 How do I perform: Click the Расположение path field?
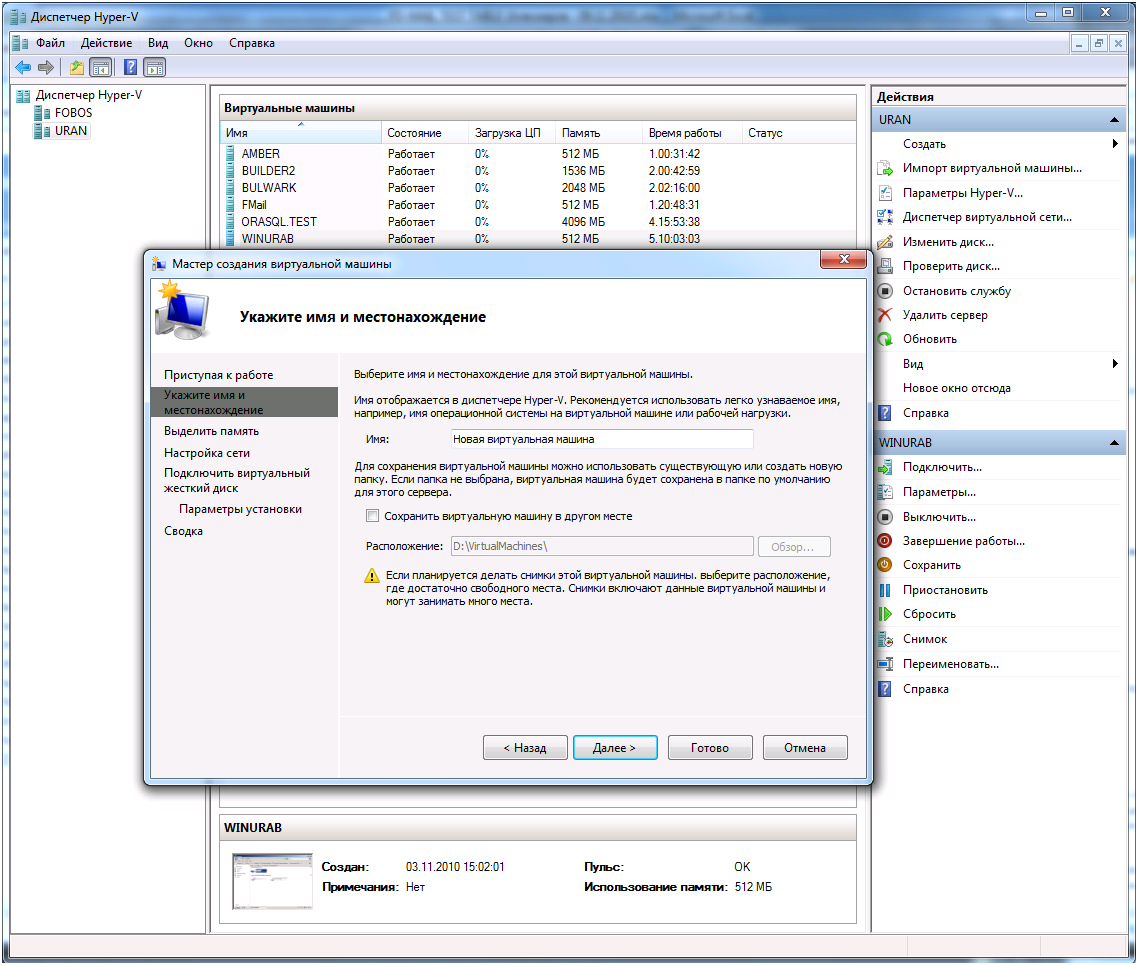coord(602,546)
